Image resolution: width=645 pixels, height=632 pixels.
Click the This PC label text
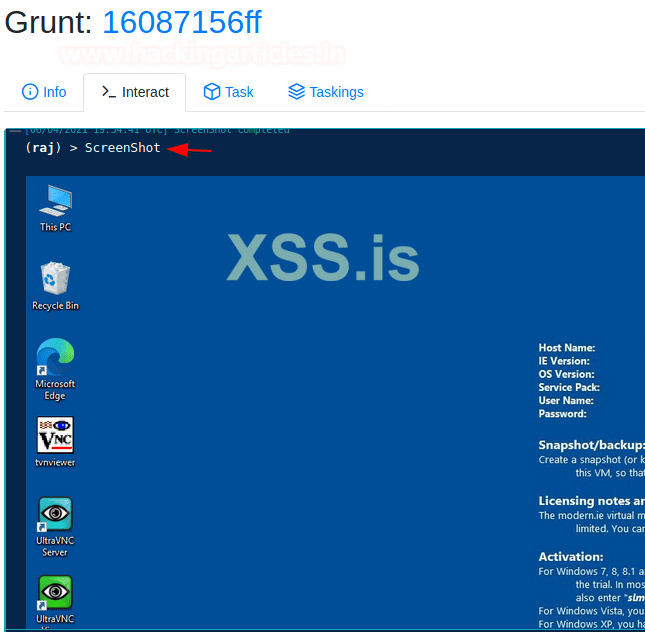[x=56, y=227]
